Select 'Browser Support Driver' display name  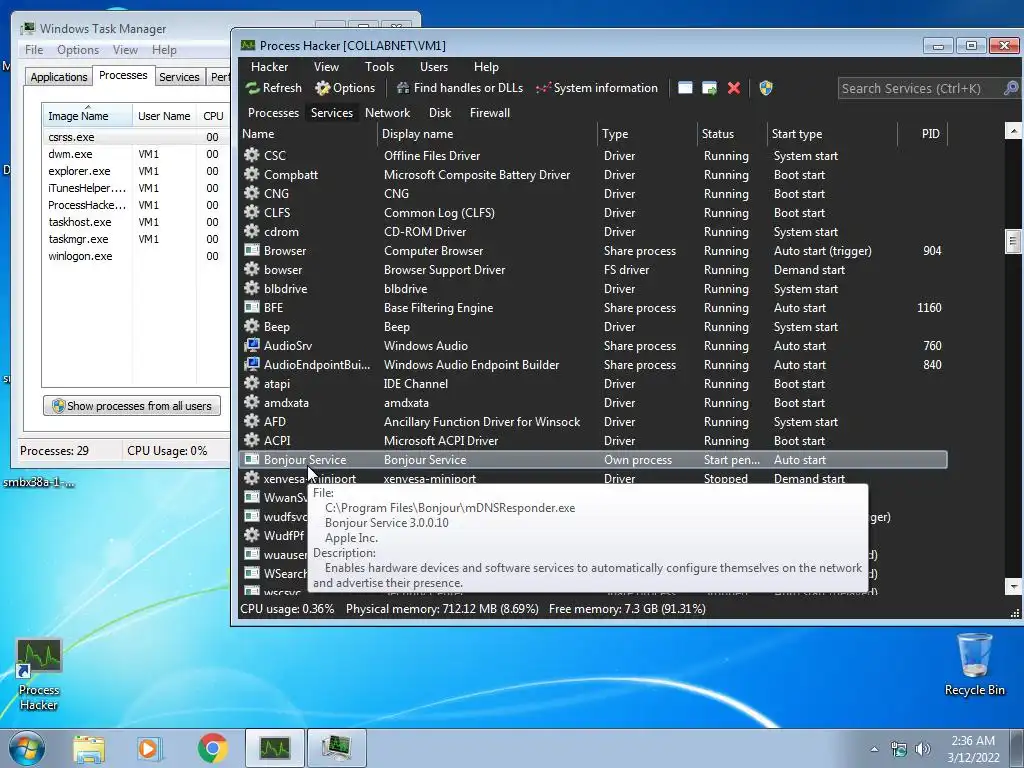click(445, 270)
